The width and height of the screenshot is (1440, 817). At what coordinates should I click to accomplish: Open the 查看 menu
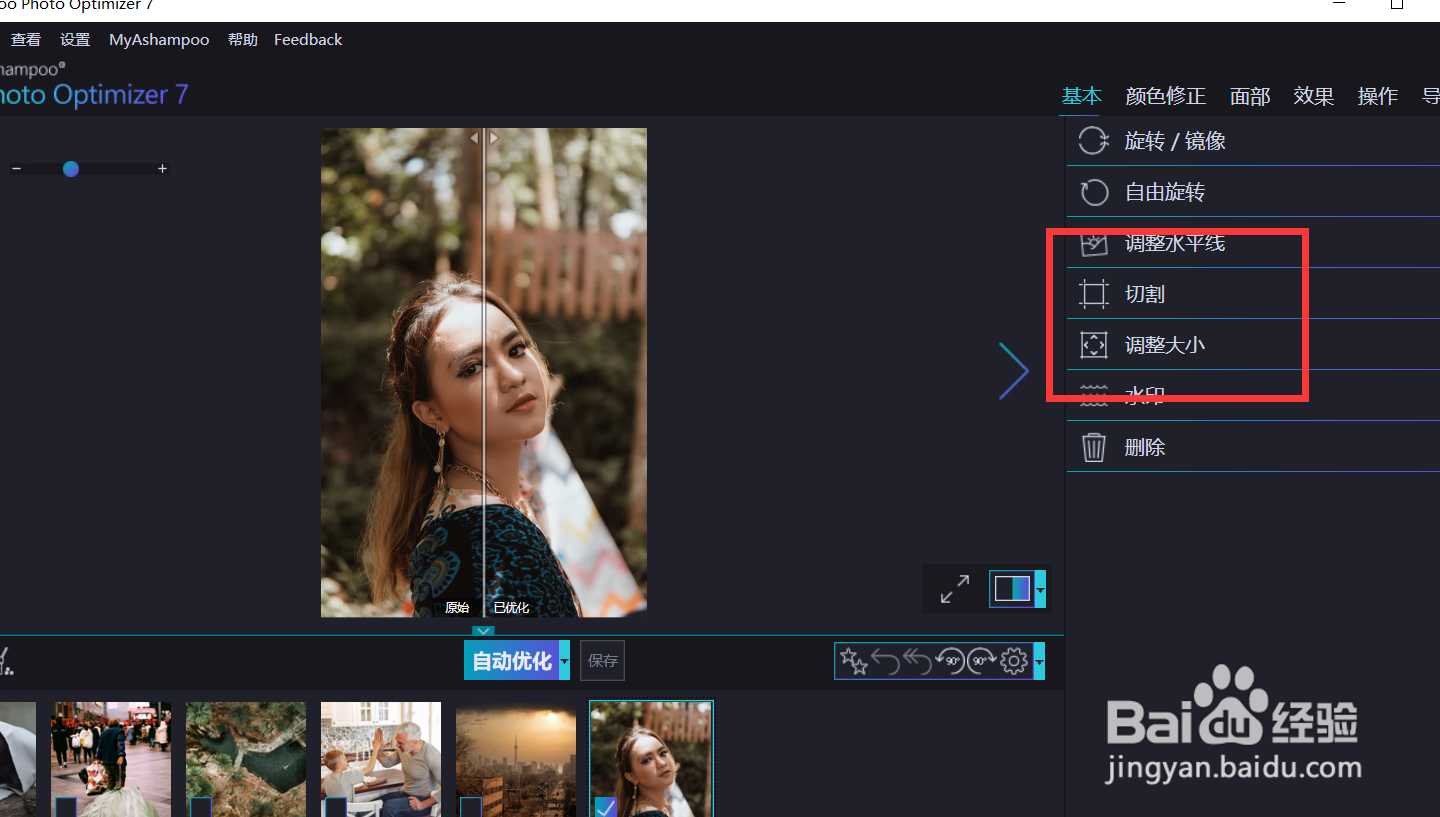[x=26, y=40]
